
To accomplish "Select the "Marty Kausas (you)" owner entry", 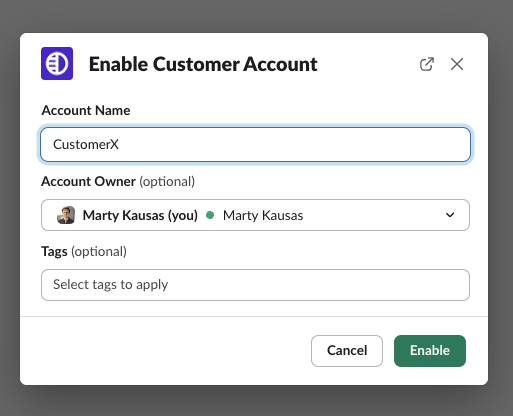I will pyautogui.click(x=140, y=215).
